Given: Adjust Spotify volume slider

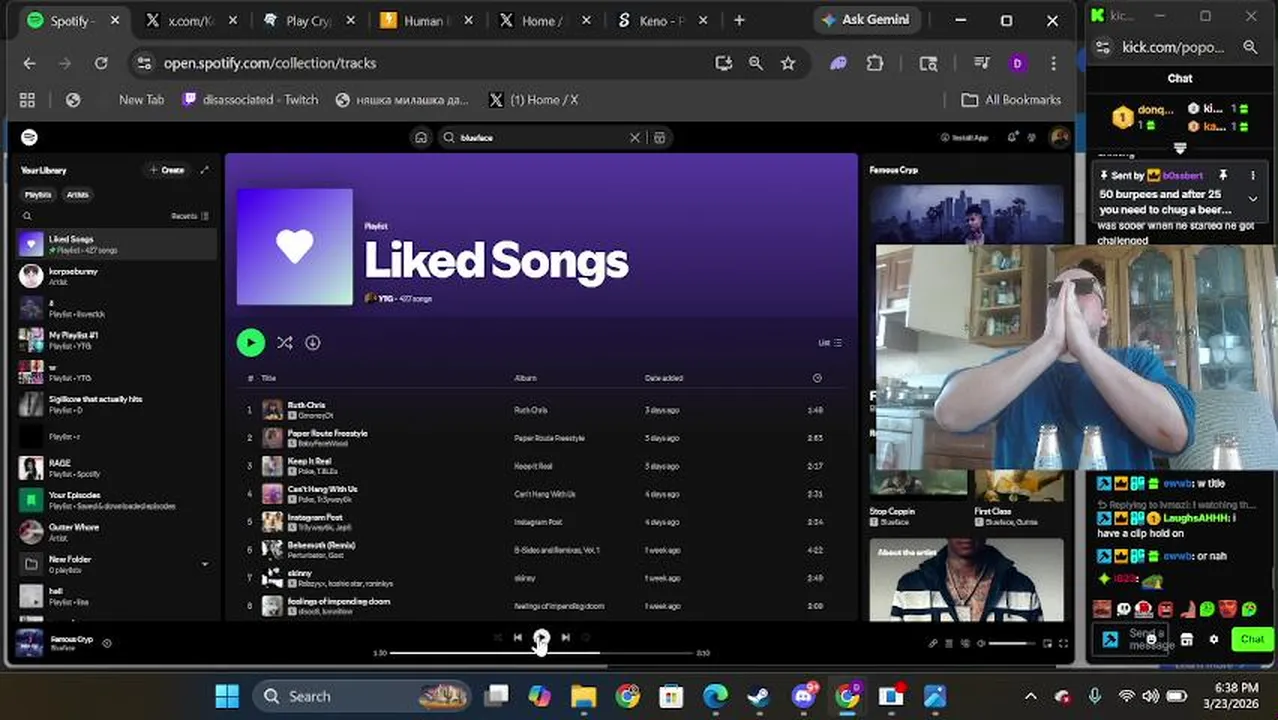Looking at the screenshot, I should [x=1012, y=644].
